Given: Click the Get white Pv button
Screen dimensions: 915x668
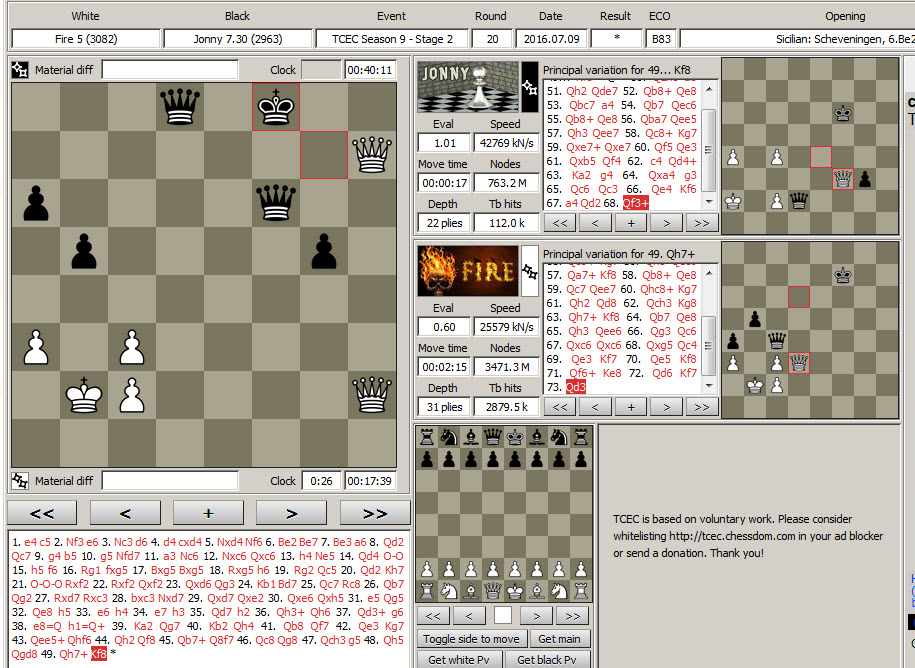Looking at the screenshot, I should pyautogui.click(x=459, y=660).
